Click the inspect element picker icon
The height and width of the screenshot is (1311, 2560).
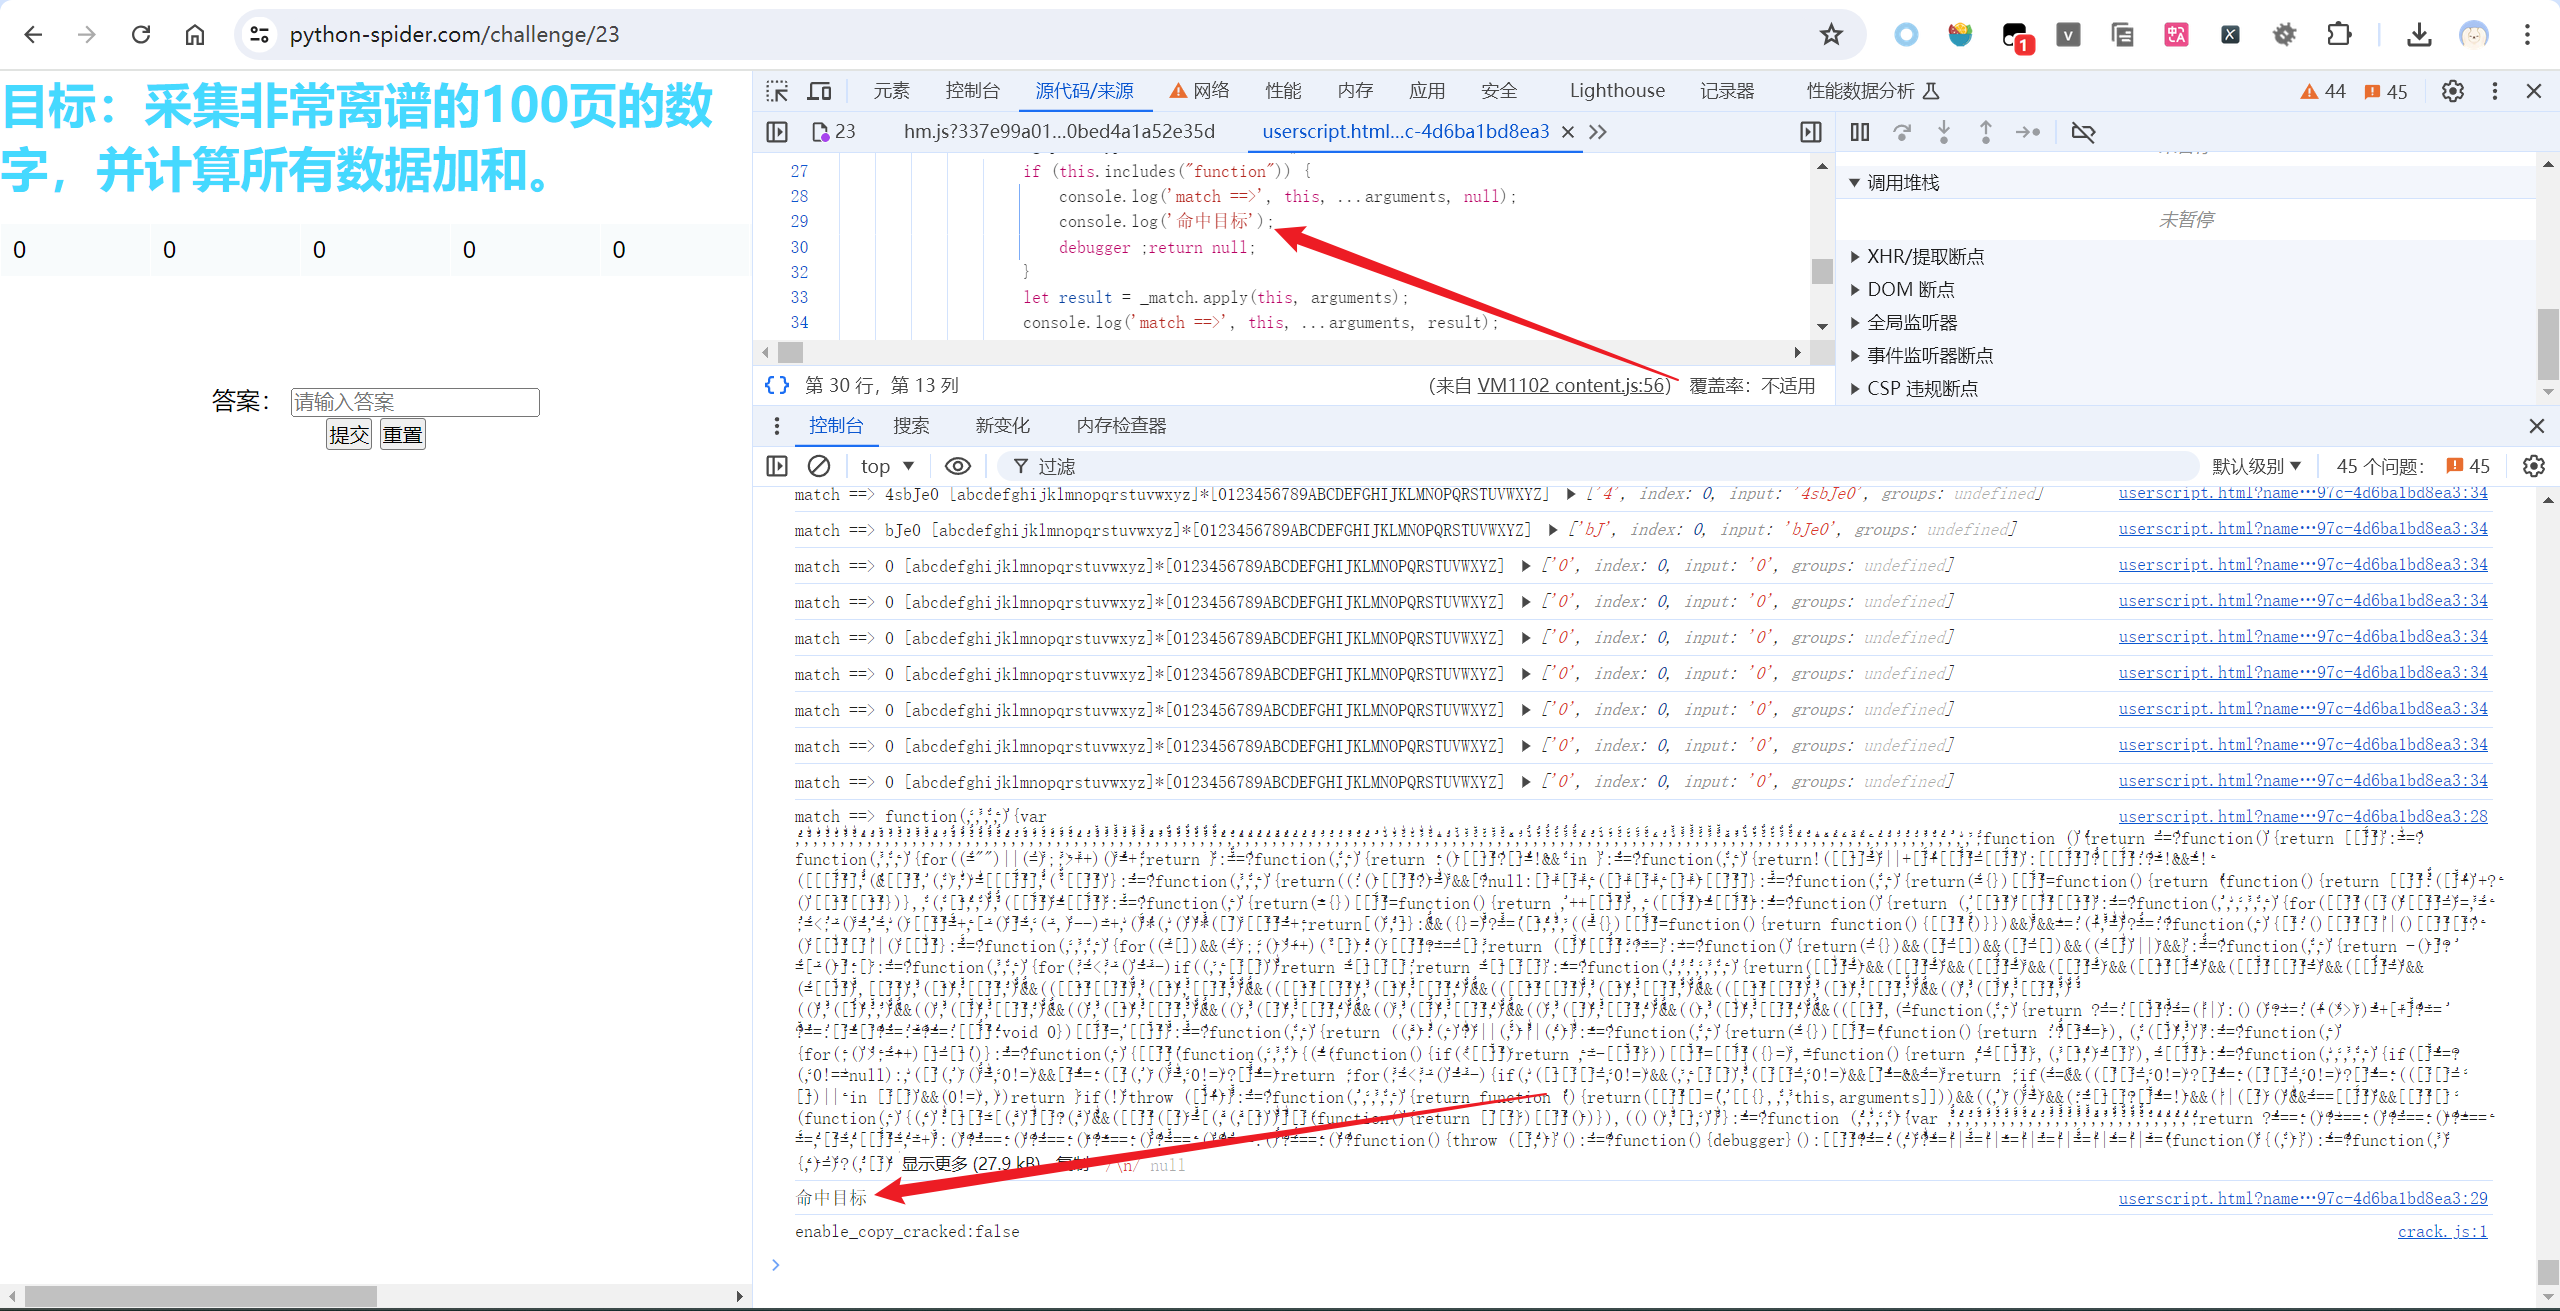click(x=777, y=91)
